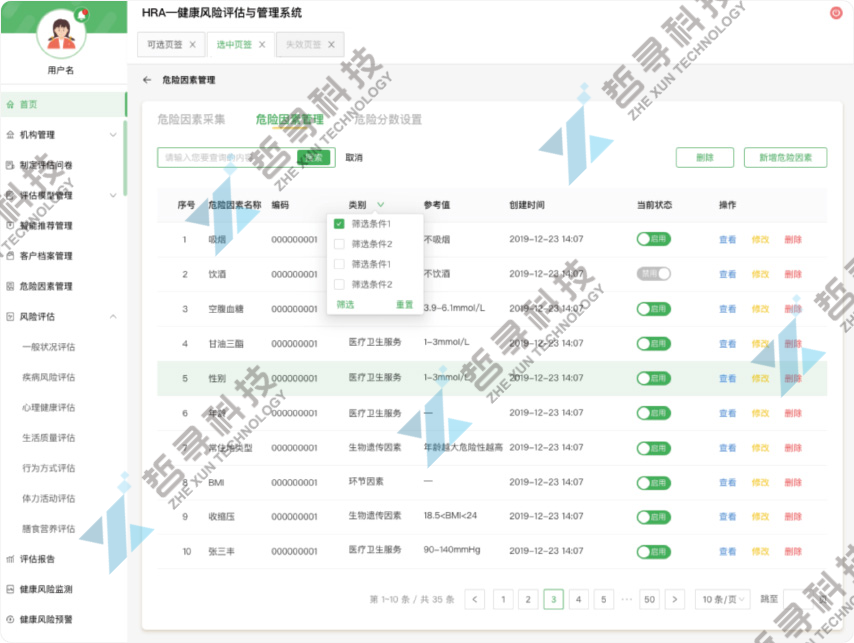Image resolution: width=854 pixels, height=643 pixels.
Task: Switch to the 危险因素采集 tab
Action: click(x=191, y=119)
